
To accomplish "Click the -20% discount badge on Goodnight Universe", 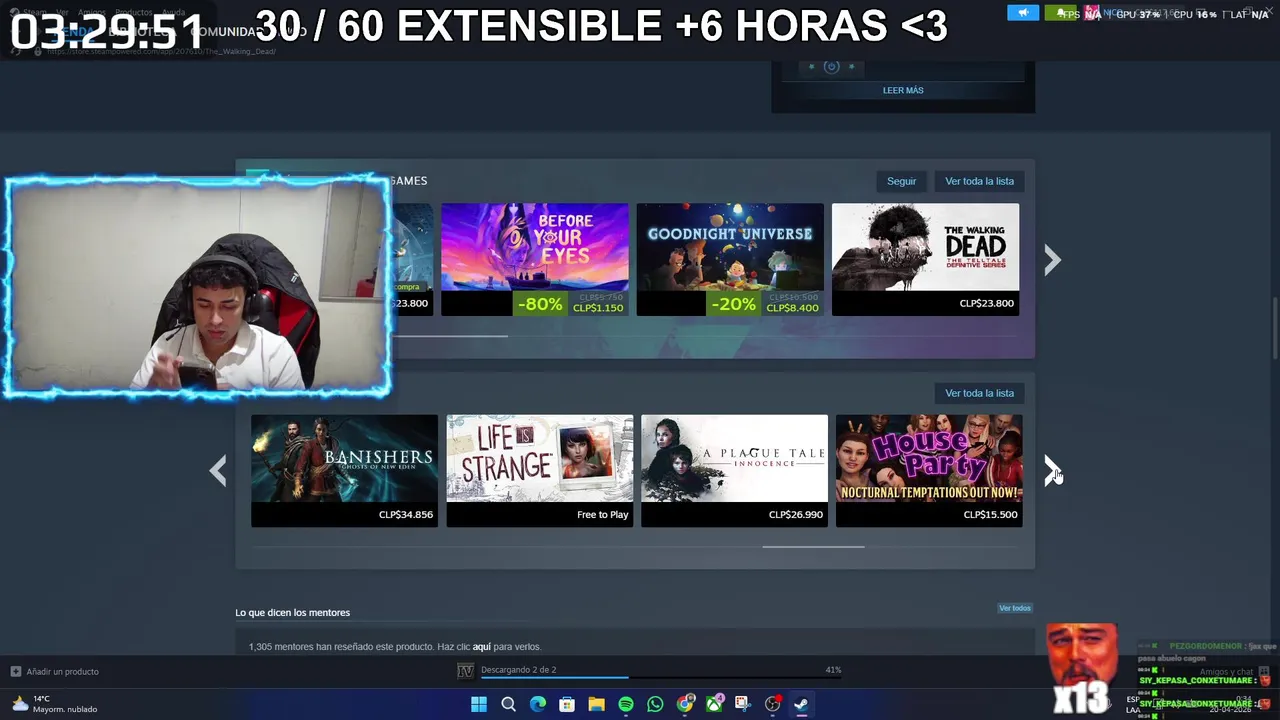I will (733, 304).
